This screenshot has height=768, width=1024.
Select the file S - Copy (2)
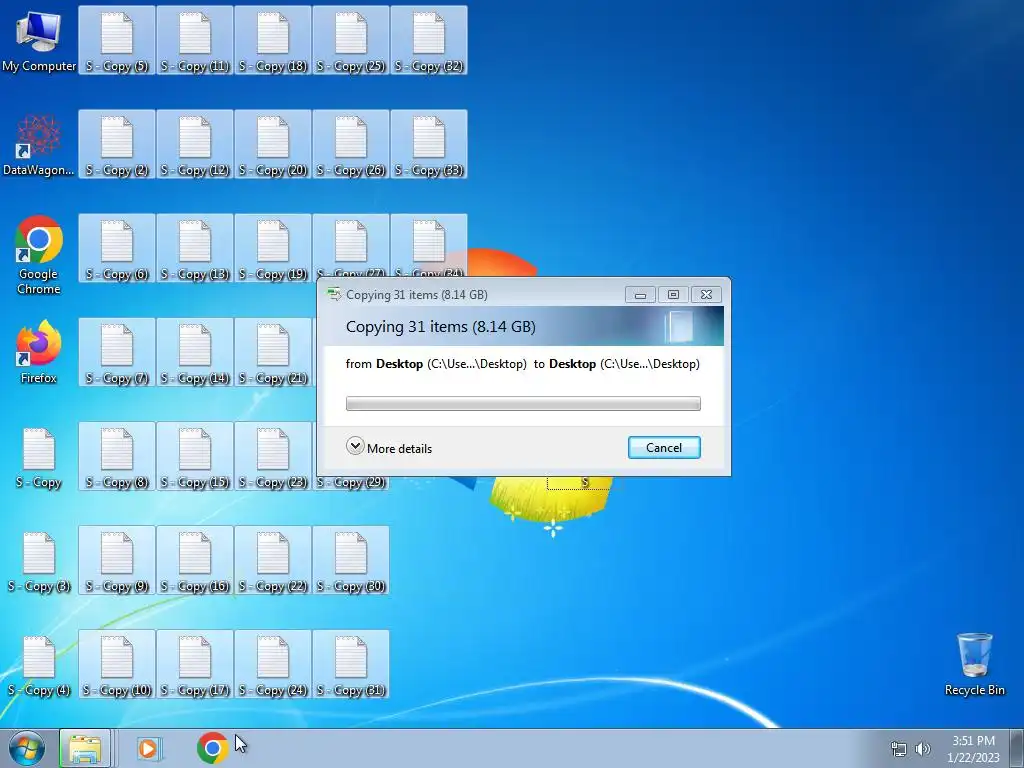(x=117, y=144)
